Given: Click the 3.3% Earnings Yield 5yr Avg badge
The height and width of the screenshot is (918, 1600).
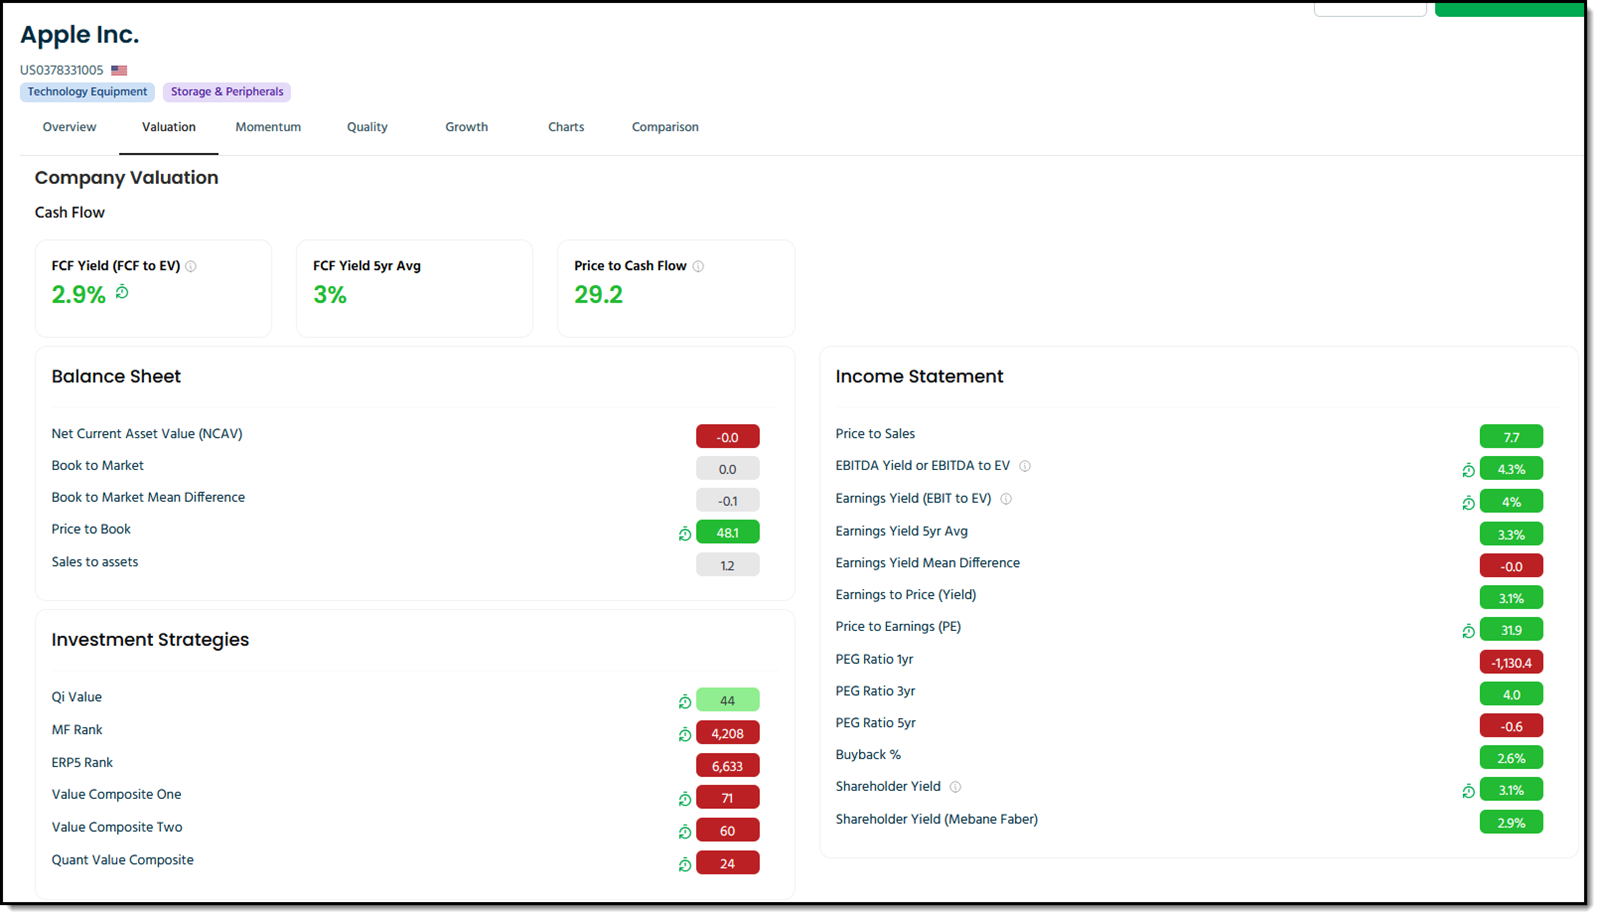Looking at the screenshot, I should click(x=1512, y=534).
